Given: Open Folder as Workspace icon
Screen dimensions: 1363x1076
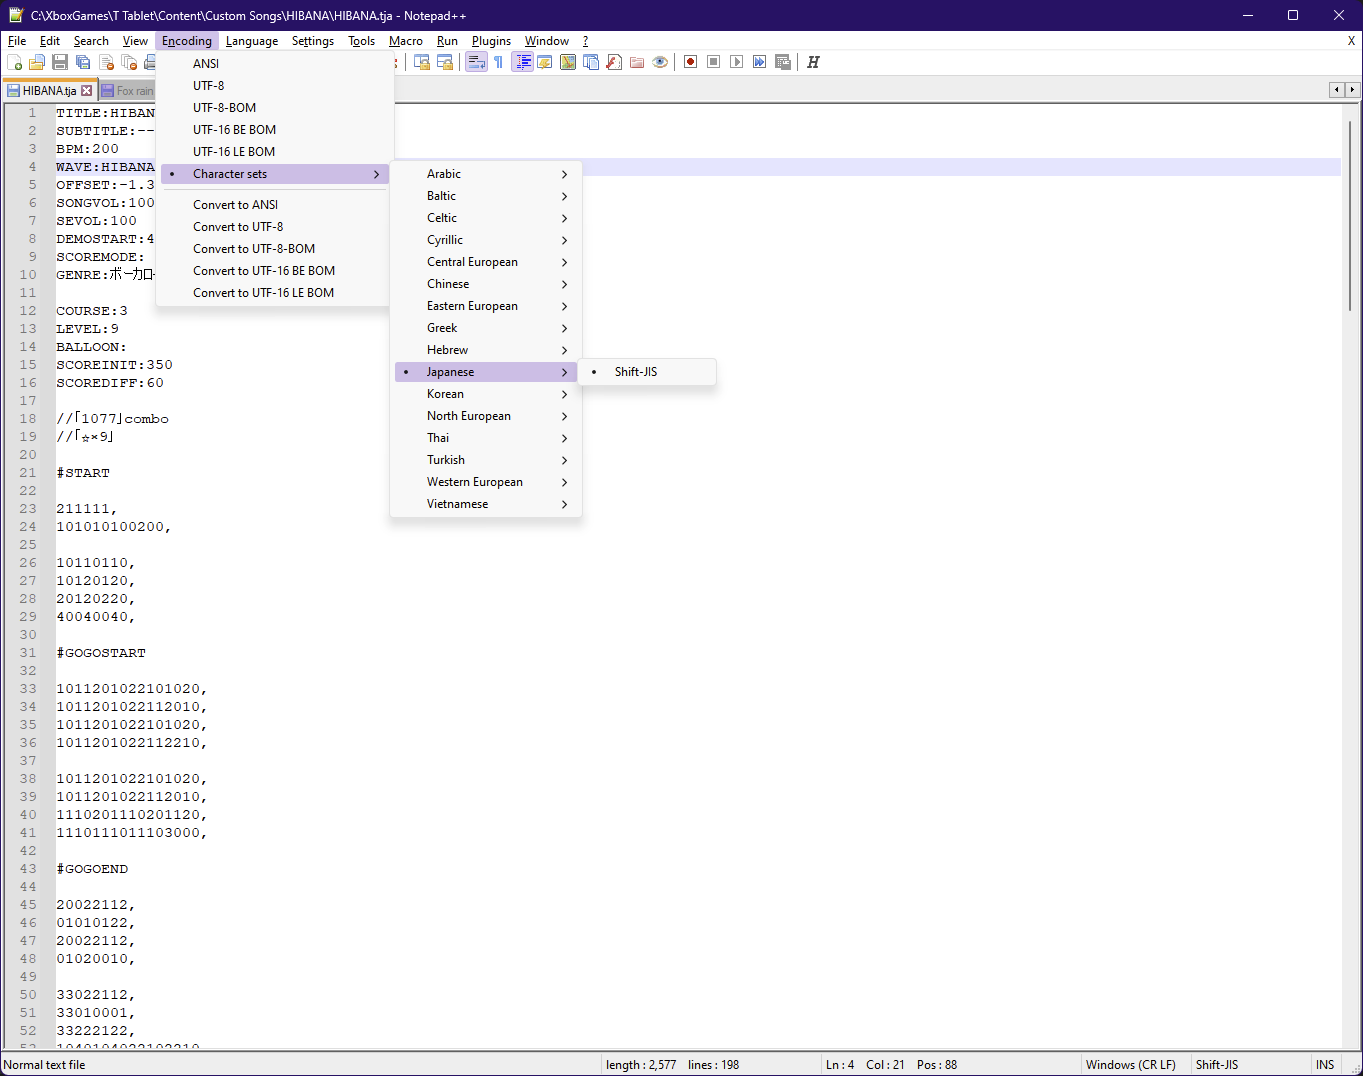Looking at the screenshot, I should (x=637, y=62).
